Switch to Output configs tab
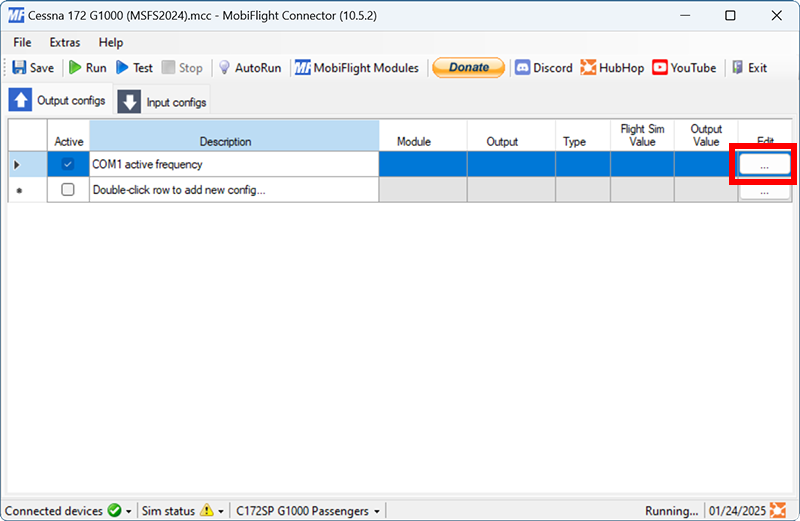 tap(57, 100)
